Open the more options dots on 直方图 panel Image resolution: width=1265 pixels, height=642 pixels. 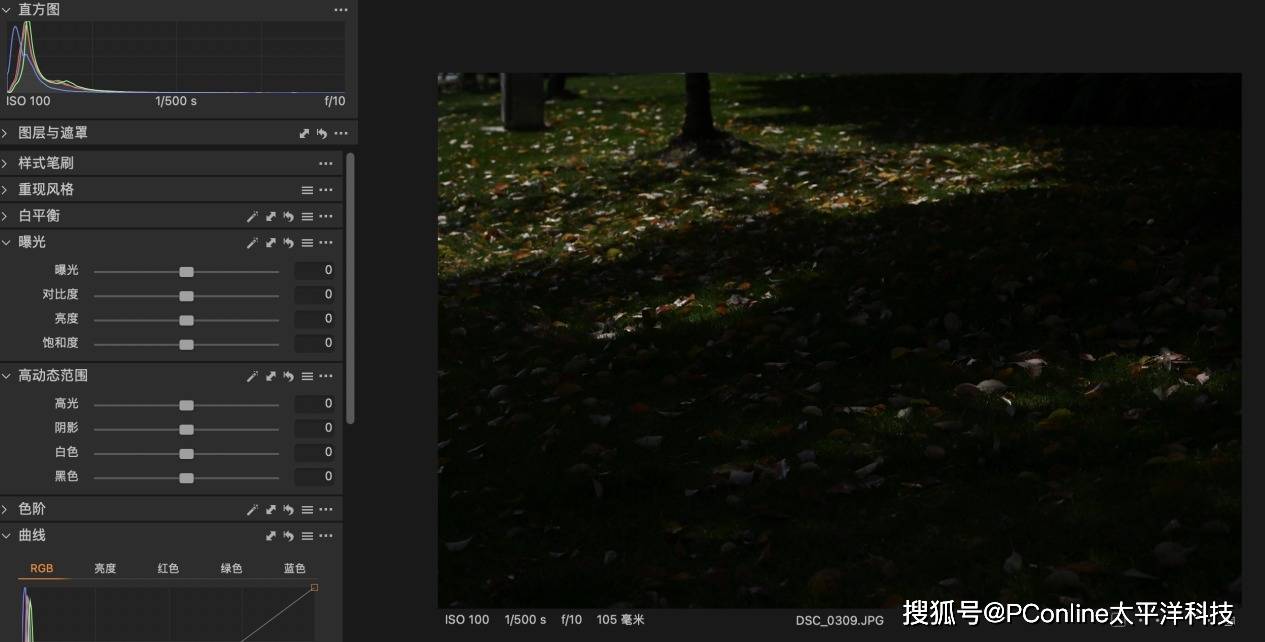point(340,9)
